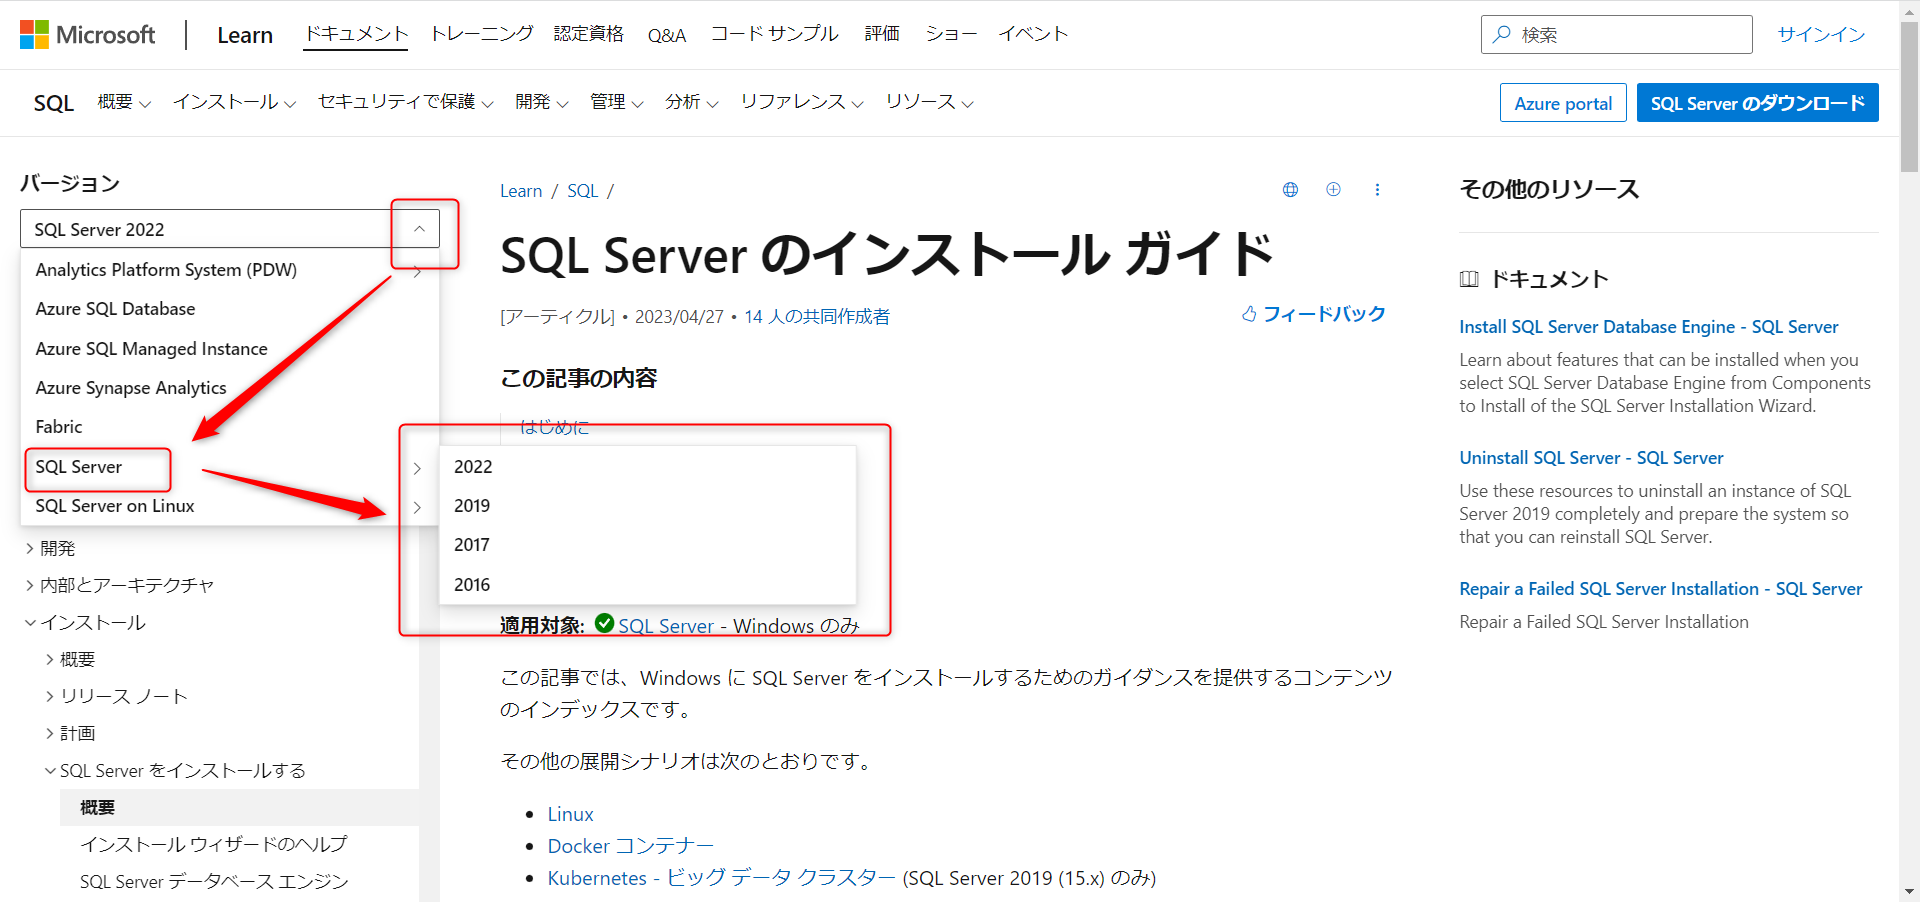Click the Azure portal button
Image resolution: width=1920 pixels, height=902 pixels.
tap(1562, 103)
